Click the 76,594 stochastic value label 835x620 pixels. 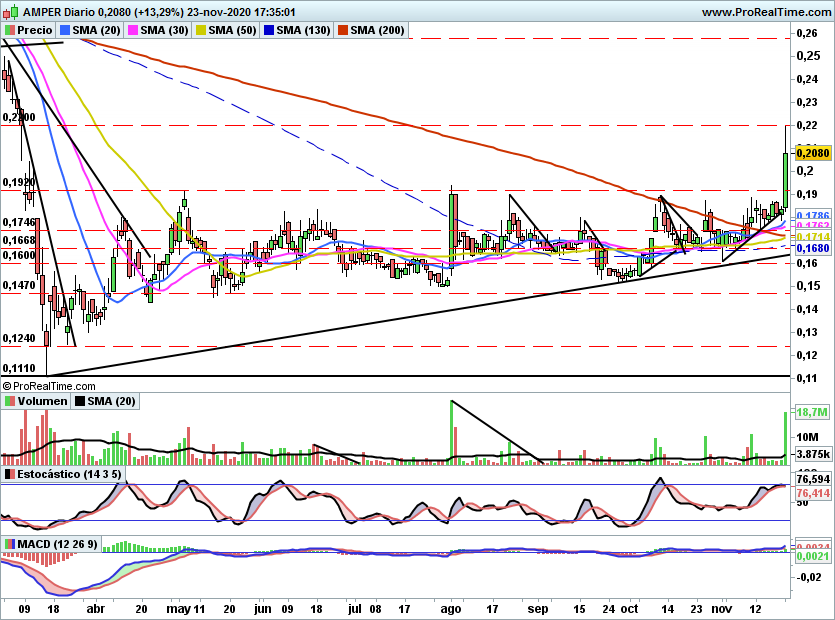(x=809, y=481)
